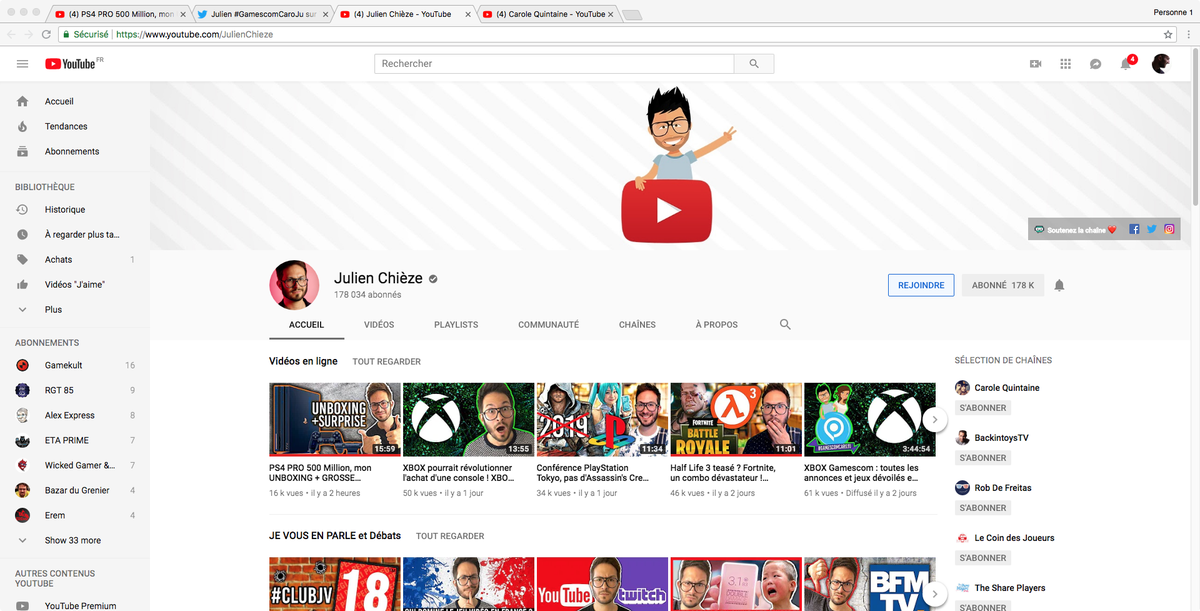1200x611 pixels.
Task: Switch to the PLAYLISTS channel tab
Action: [x=456, y=325]
